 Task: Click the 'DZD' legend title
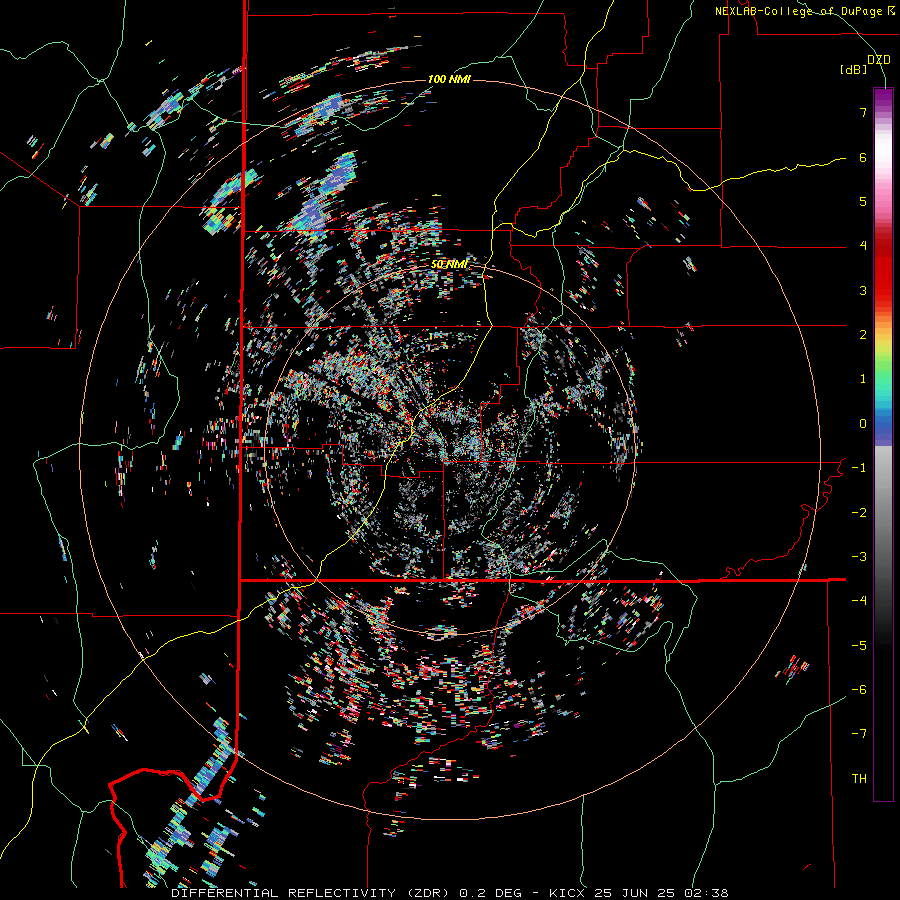click(x=879, y=60)
